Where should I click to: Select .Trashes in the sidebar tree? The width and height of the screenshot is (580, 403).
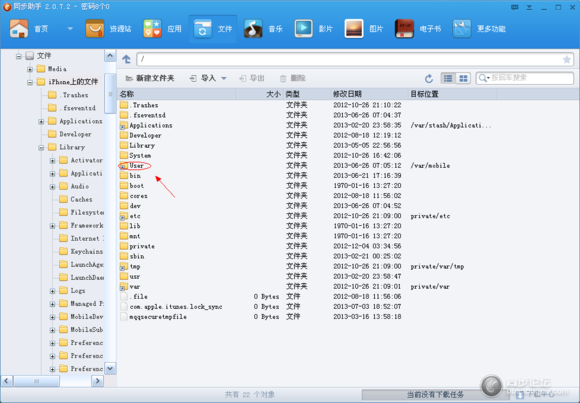pos(68,95)
